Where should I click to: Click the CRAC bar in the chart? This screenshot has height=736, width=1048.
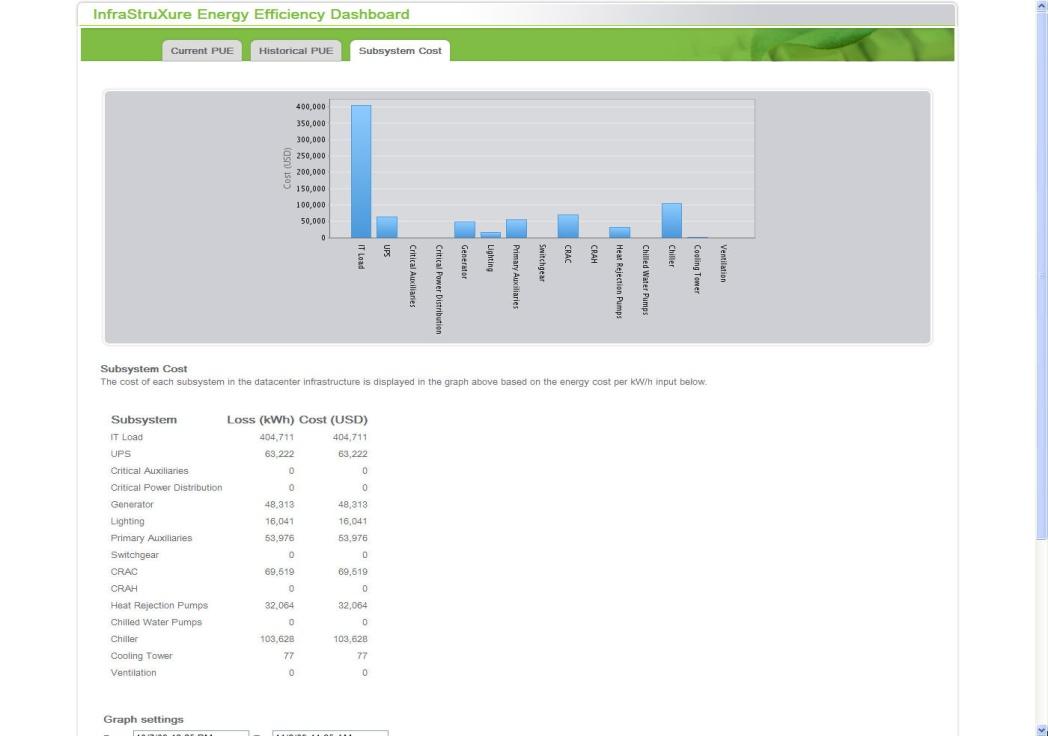pyautogui.click(x=568, y=226)
